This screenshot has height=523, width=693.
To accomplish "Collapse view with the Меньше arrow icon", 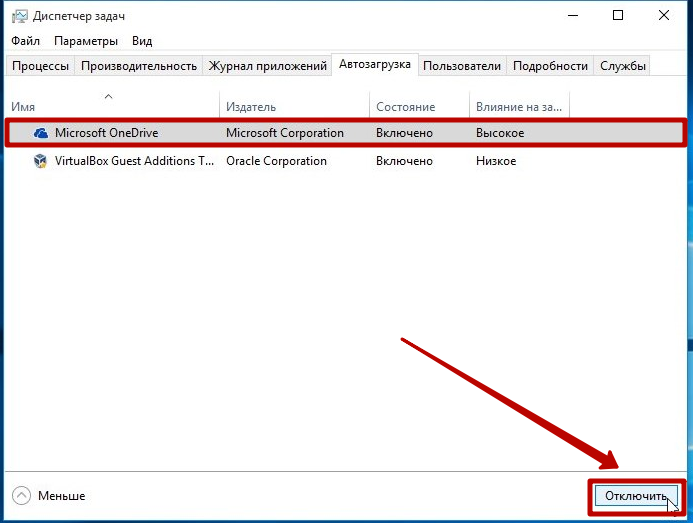I will tap(21, 496).
